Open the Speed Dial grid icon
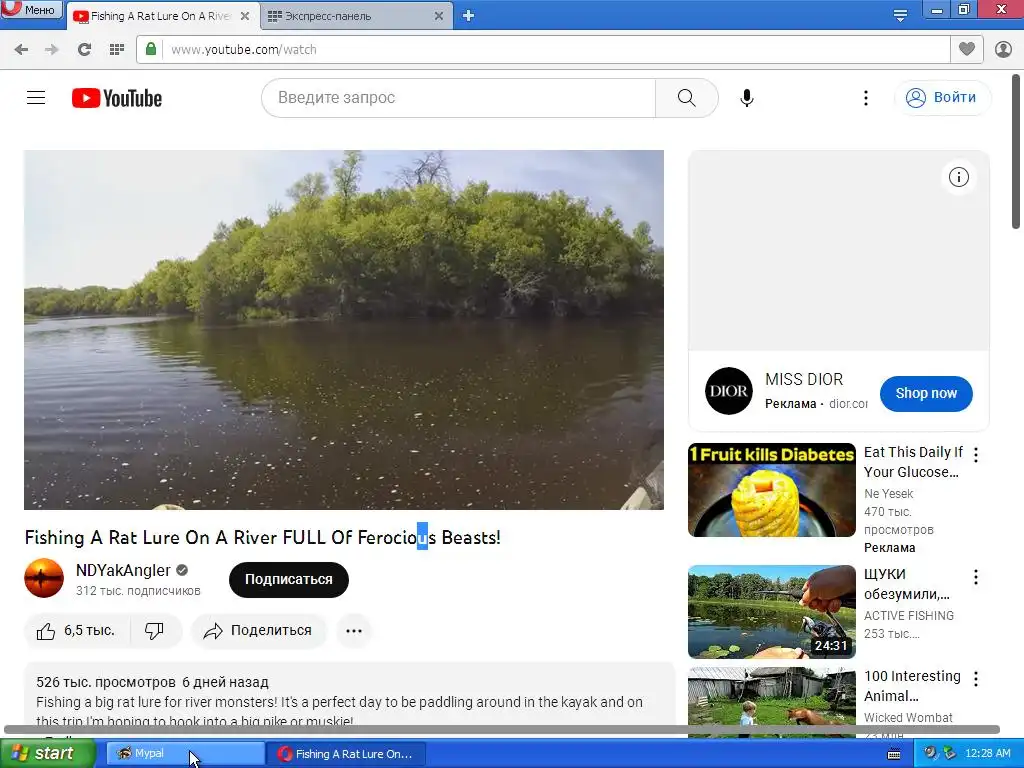 pos(117,50)
